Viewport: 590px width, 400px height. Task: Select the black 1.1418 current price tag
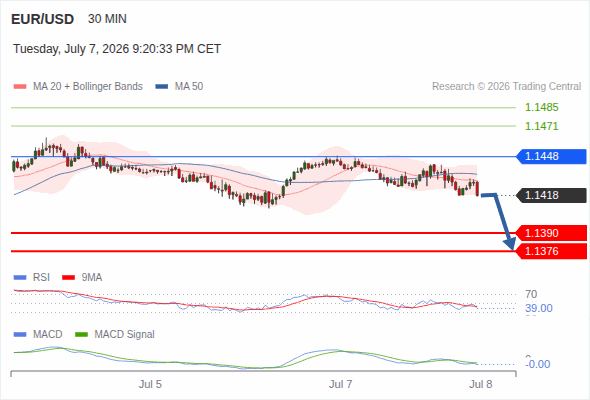point(551,195)
